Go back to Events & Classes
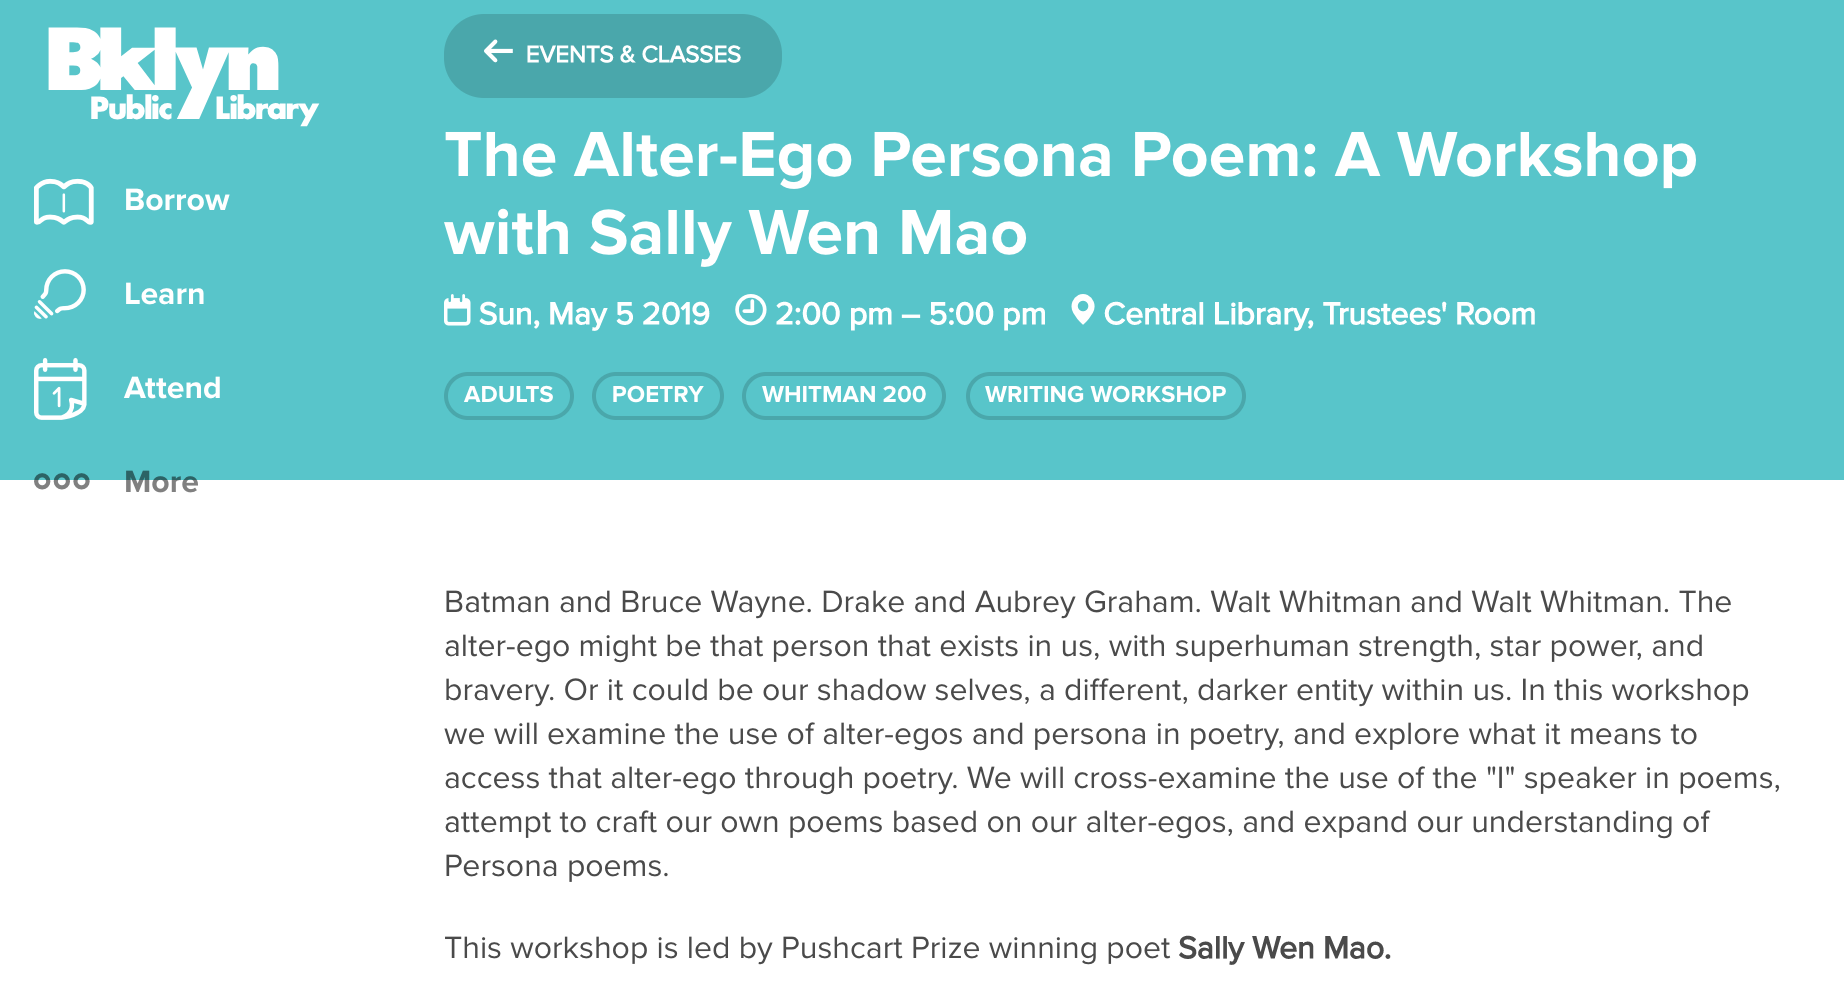 613,56
